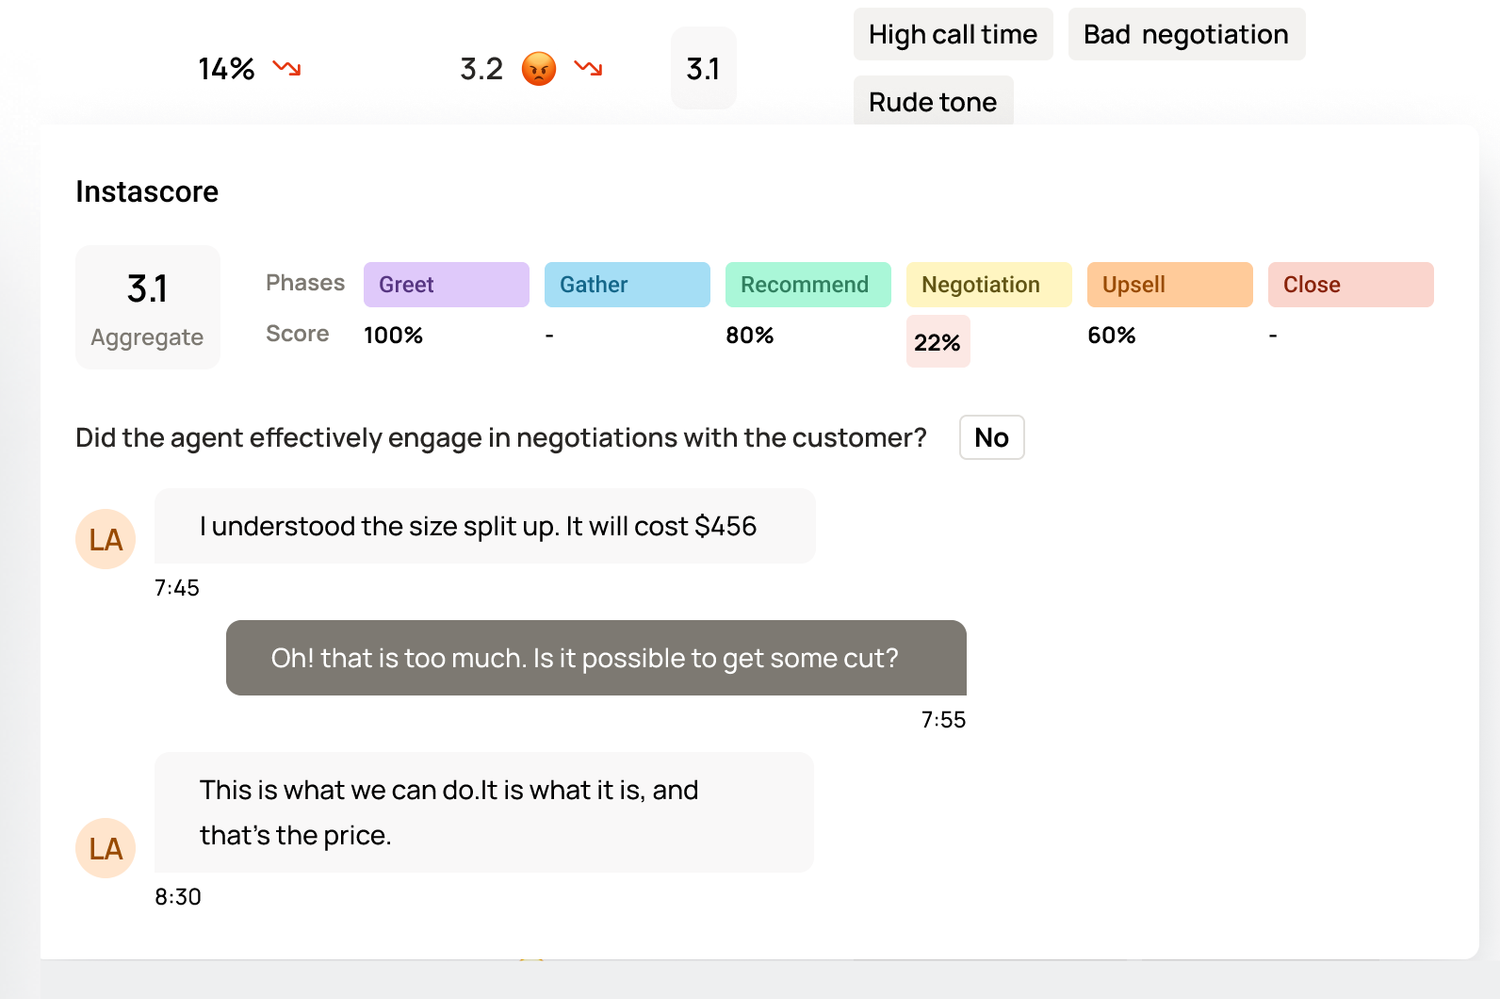
Task: Click the 3.1 score chip at top
Action: [x=703, y=68]
